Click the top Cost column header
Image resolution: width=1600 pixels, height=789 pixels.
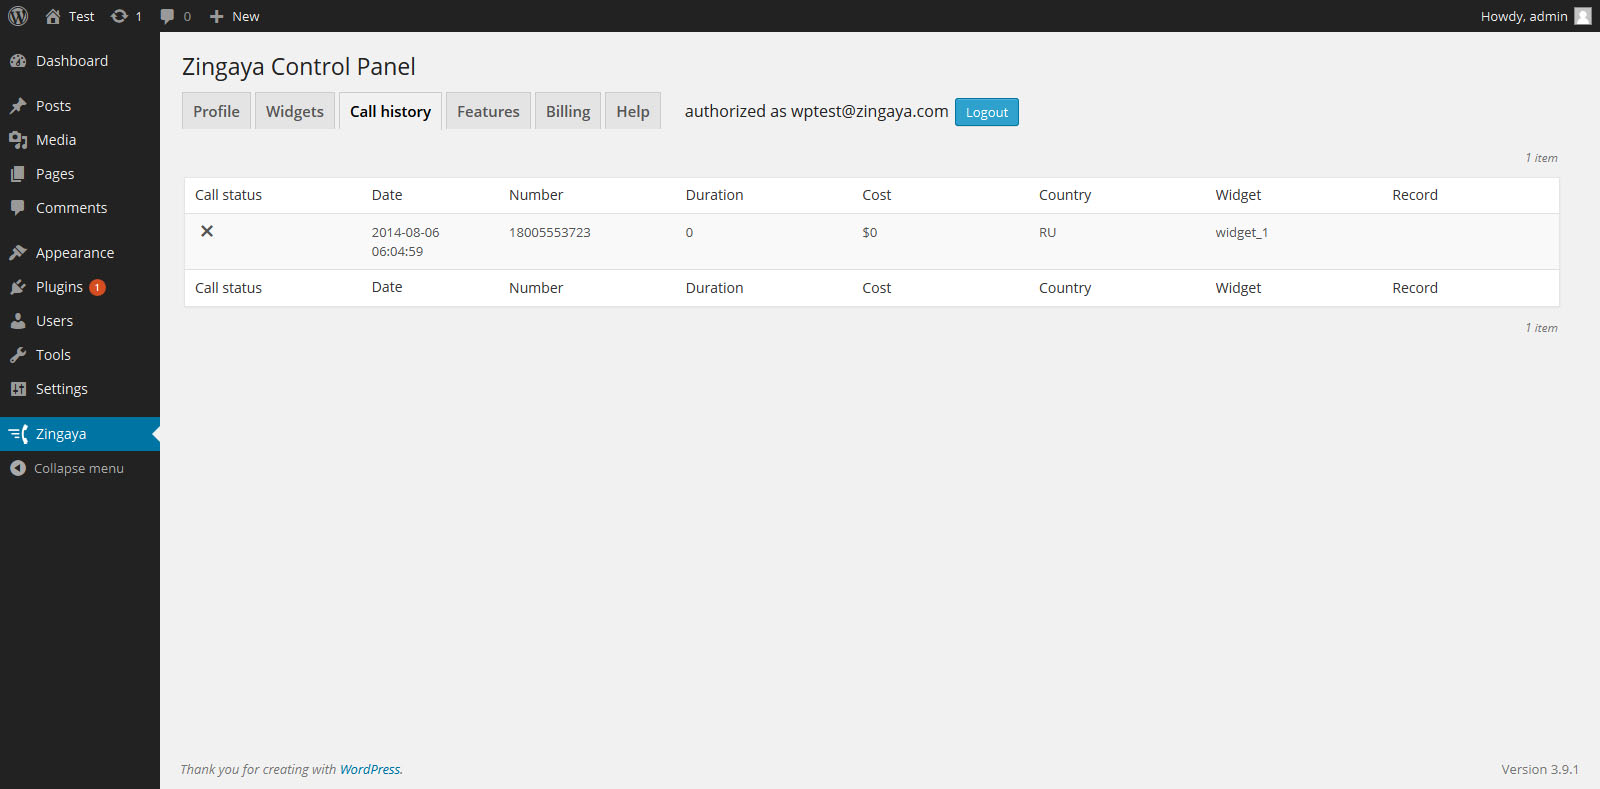pos(877,195)
